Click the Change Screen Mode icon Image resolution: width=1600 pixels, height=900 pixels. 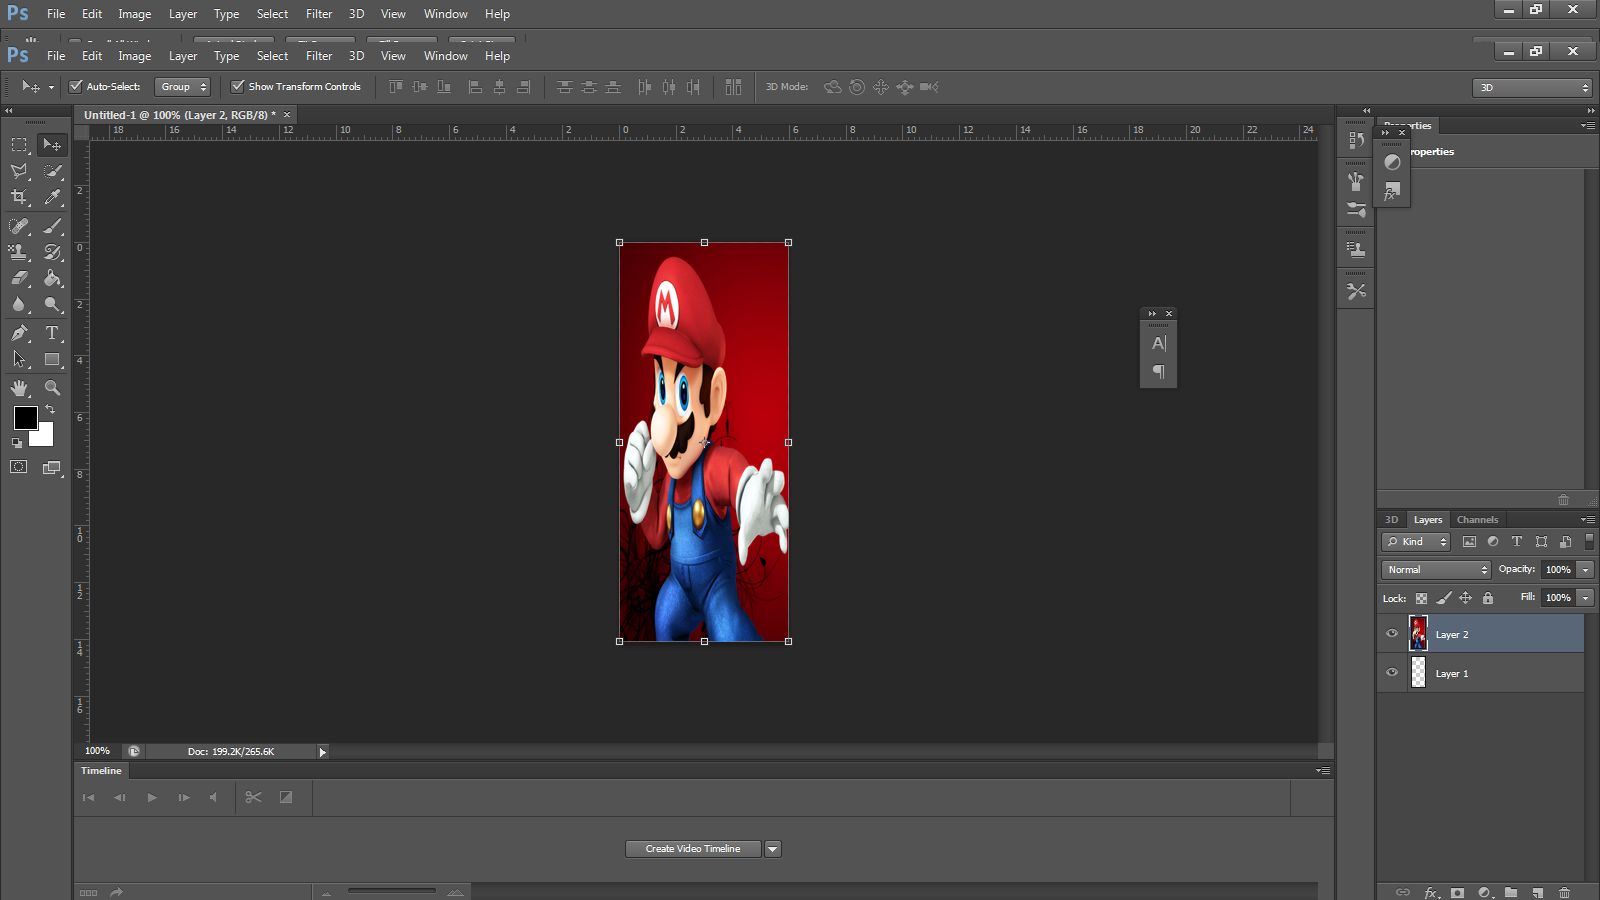click(x=52, y=467)
